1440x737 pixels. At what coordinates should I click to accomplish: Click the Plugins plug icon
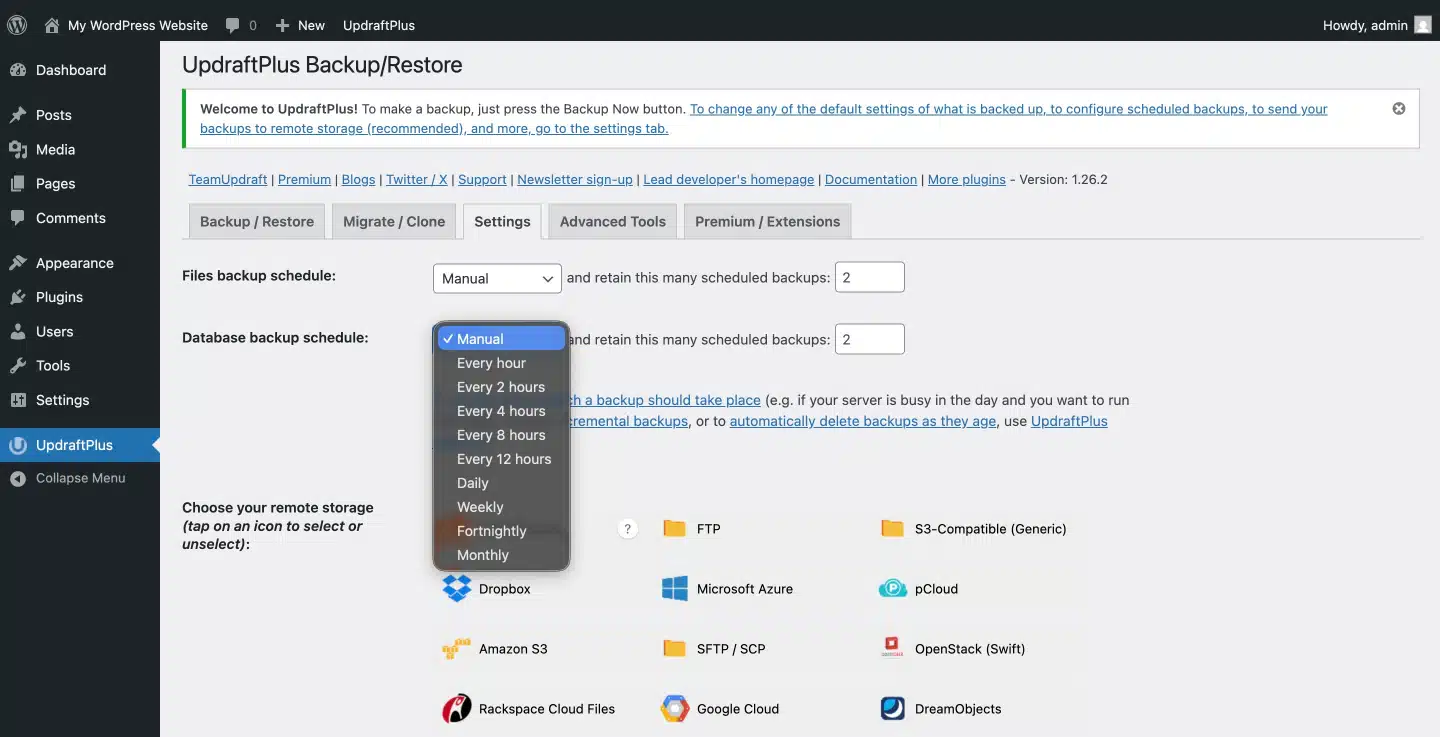click(18, 297)
